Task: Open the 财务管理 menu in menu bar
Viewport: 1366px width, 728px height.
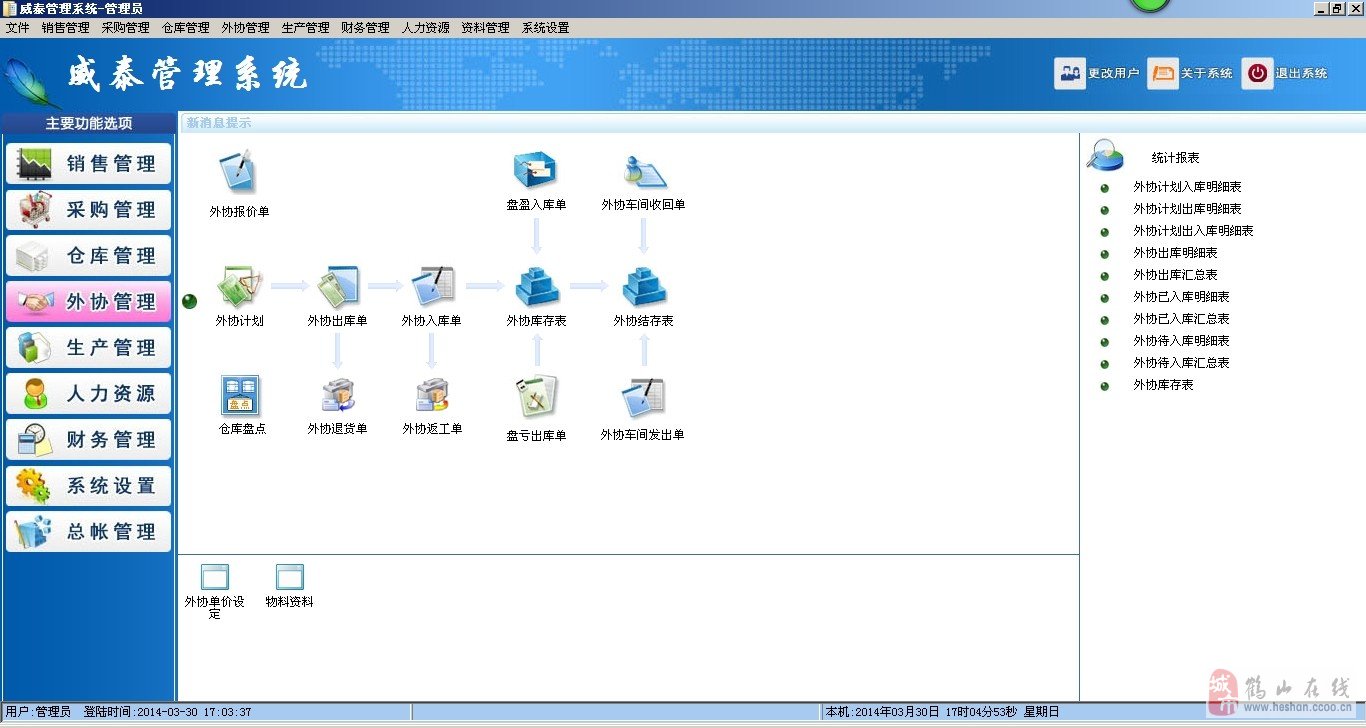Action: pos(365,28)
